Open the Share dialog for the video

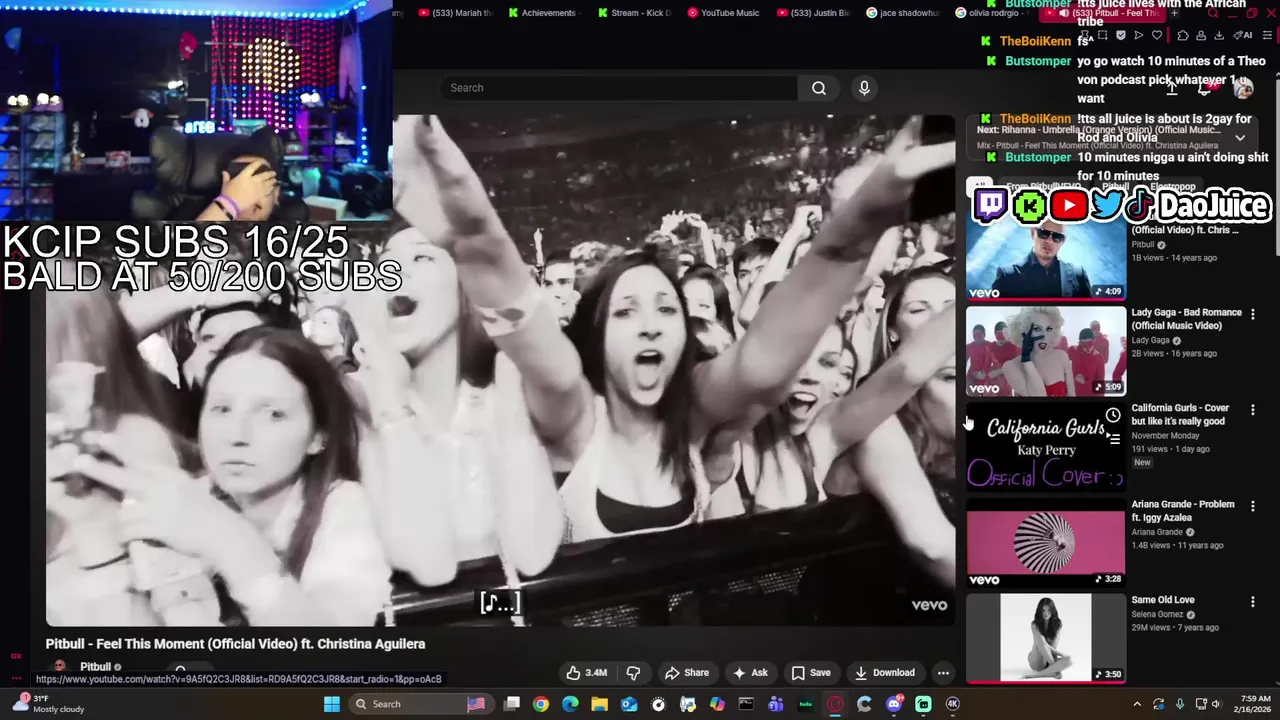click(687, 673)
